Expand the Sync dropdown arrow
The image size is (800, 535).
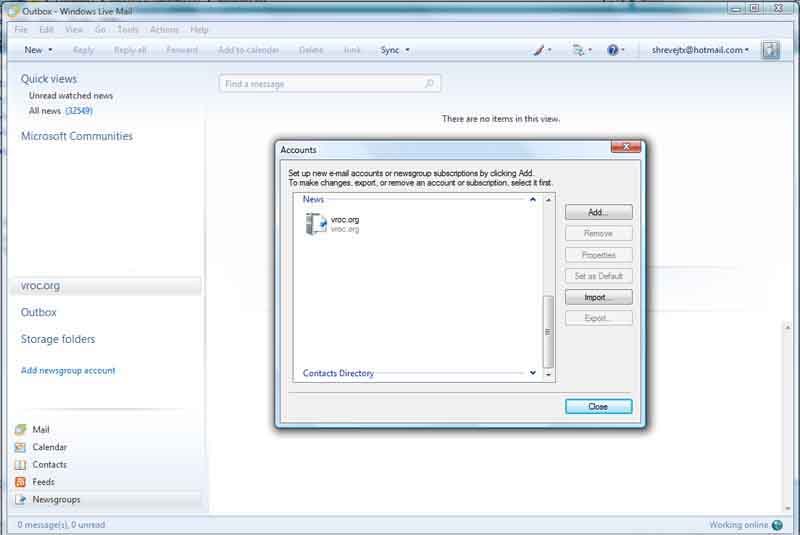coord(408,50)
